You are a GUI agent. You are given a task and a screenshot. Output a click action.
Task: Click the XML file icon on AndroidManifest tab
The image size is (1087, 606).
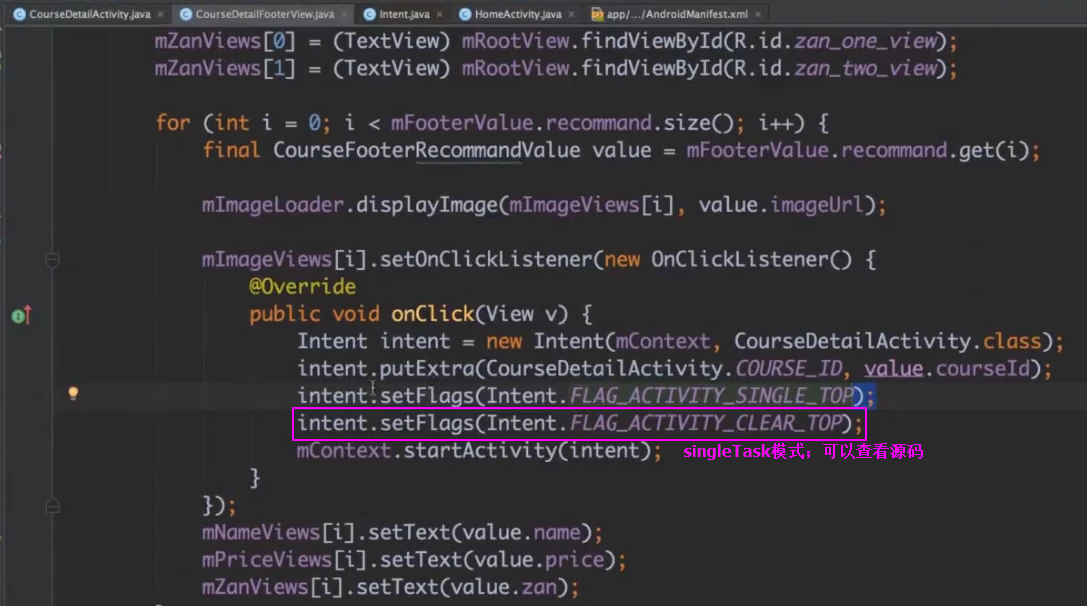click(x=597, y=14)
